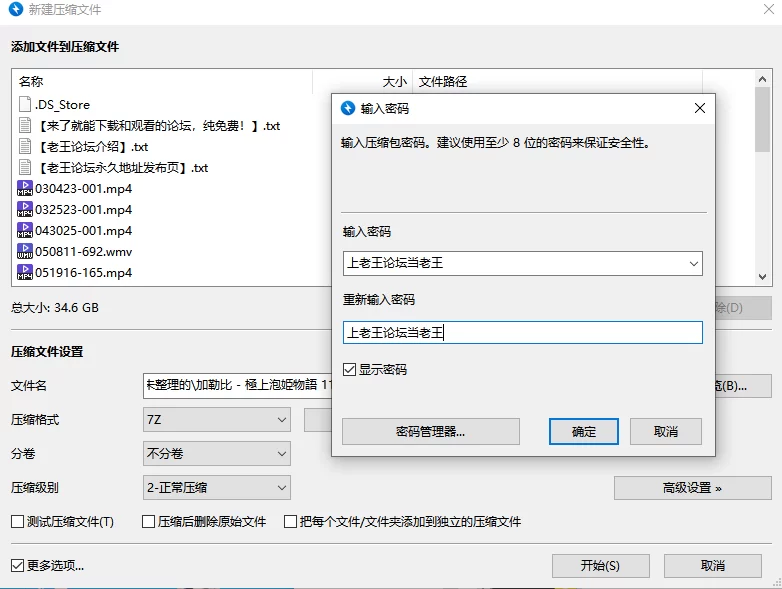
Task: Click MP4 icon of 043025-001.mp4
Action: 24,230
